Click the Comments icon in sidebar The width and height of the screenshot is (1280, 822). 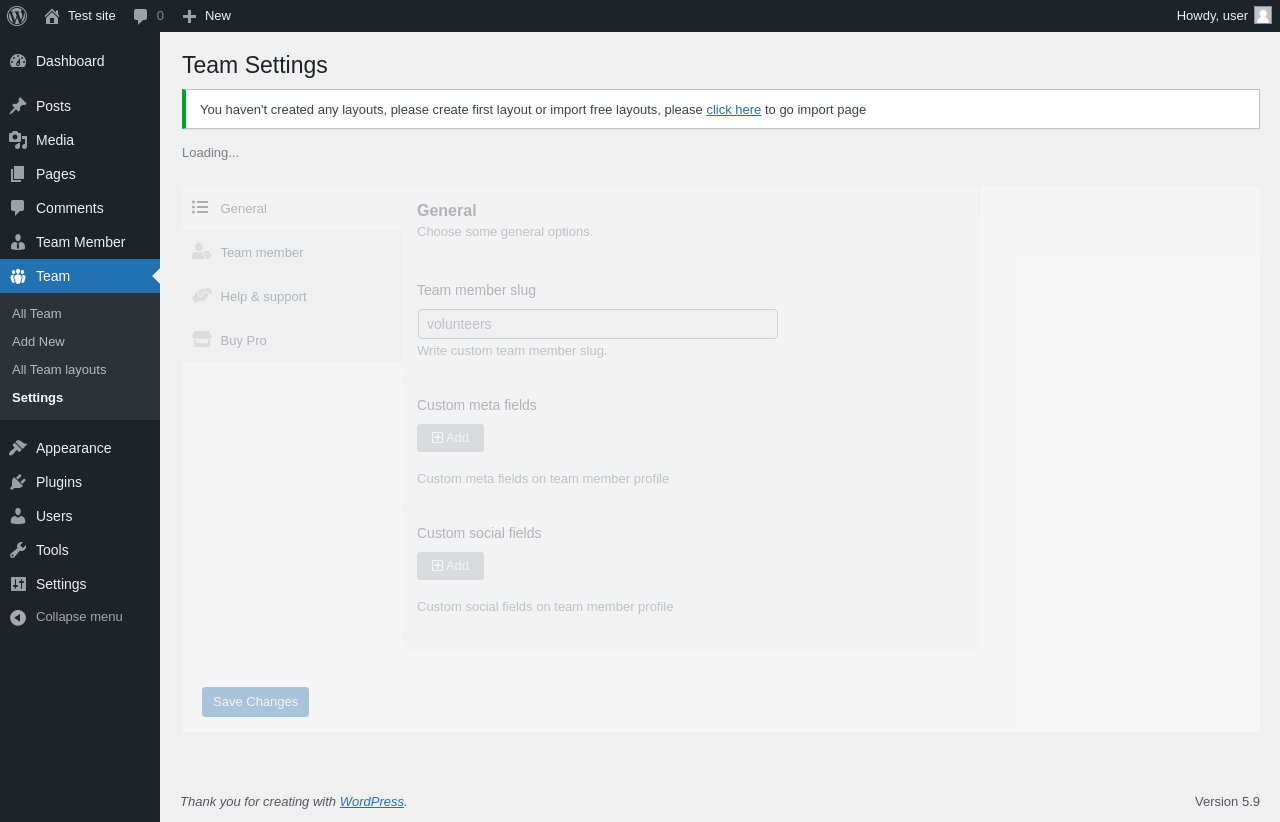(18, 208)
